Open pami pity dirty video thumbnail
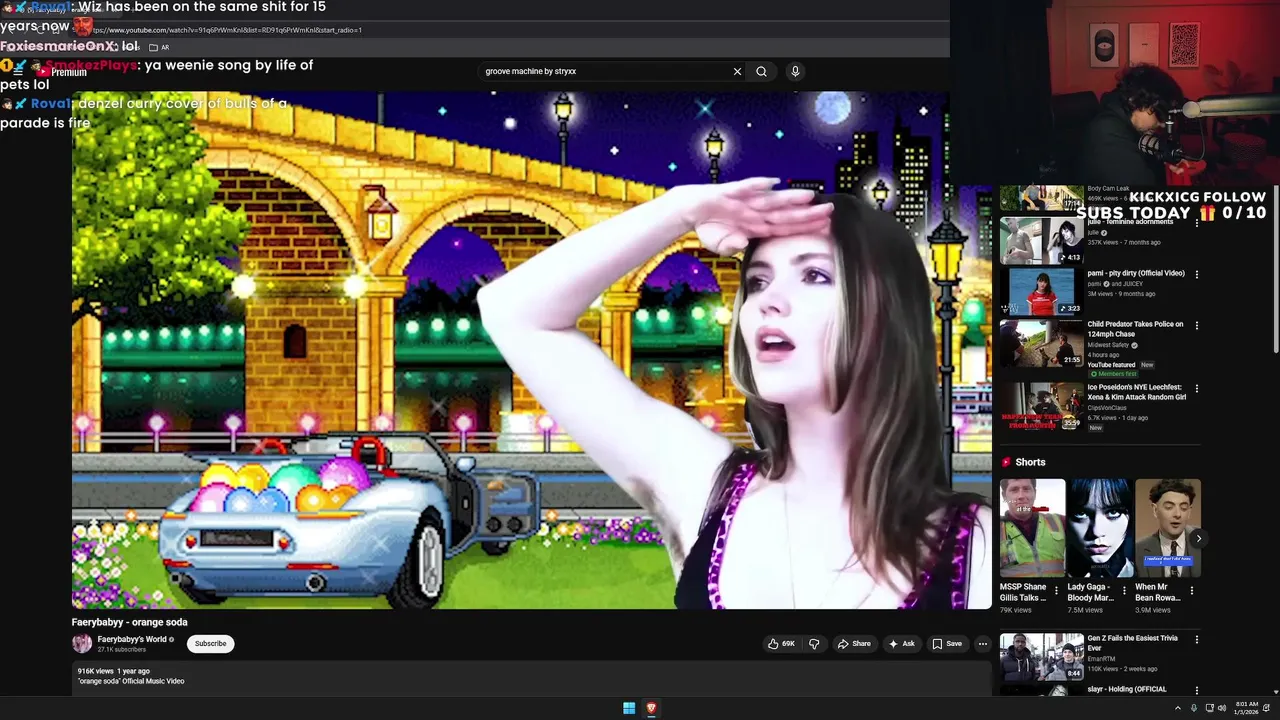Image resolution: width=1280 pixels, height=720 pixels. (x=1041, y=291)
